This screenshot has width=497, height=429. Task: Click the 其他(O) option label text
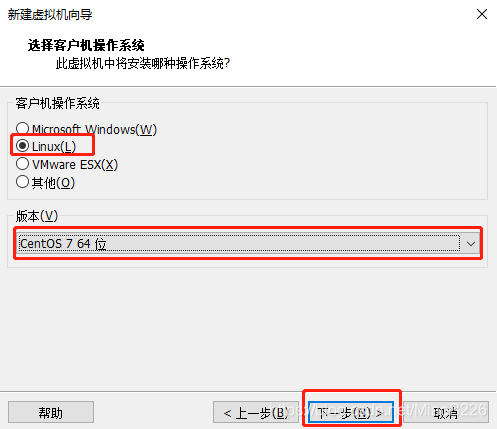[x=53, y=183]
